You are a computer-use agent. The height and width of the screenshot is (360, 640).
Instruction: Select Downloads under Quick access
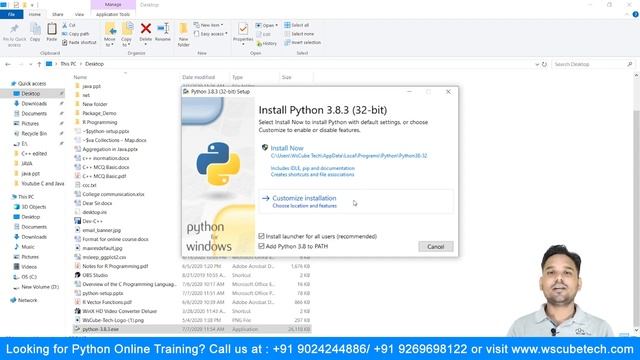(34, 104)
